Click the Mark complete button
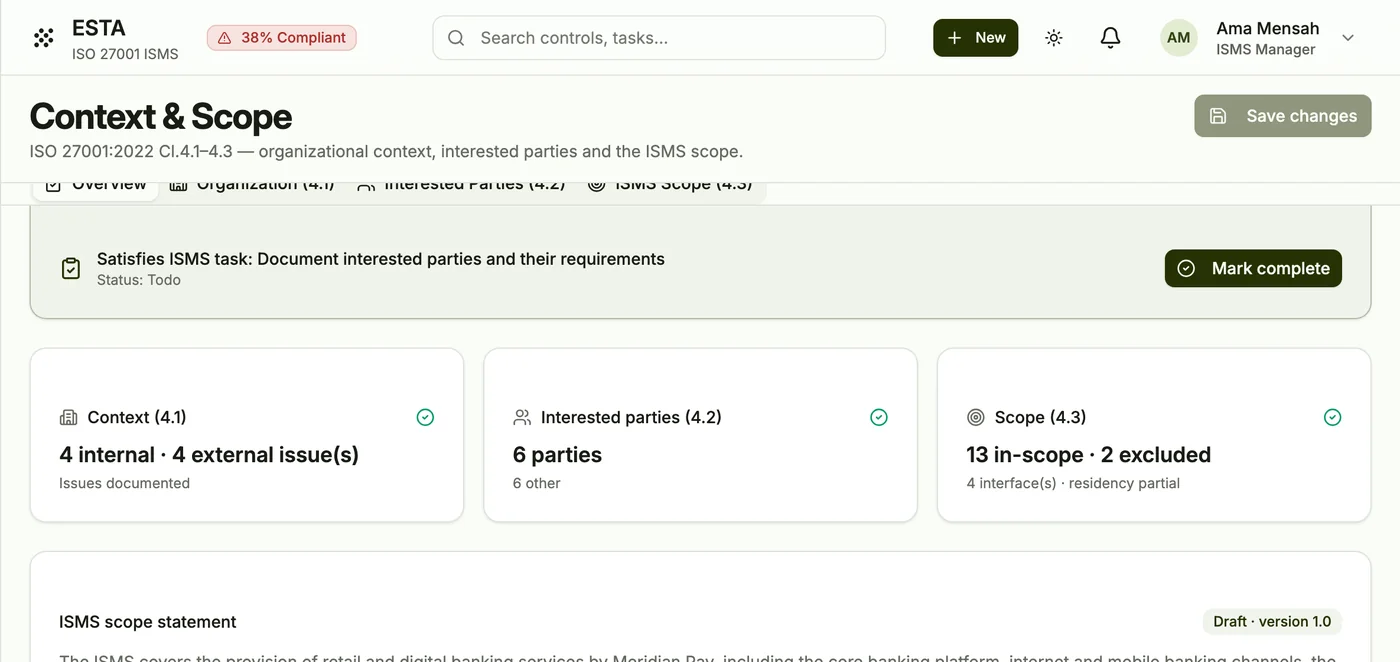The width and height of the screenshot is (1400, 662). coord(1253,268)
